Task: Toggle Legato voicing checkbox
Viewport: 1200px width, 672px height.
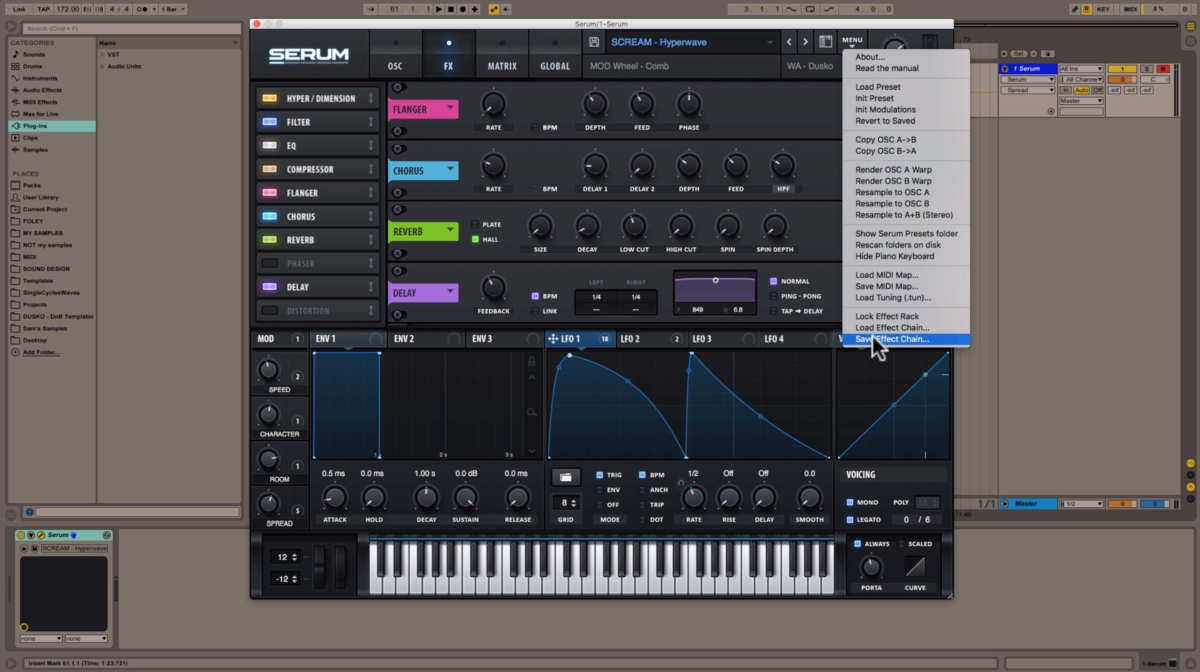Action: (x=849, y=520)
